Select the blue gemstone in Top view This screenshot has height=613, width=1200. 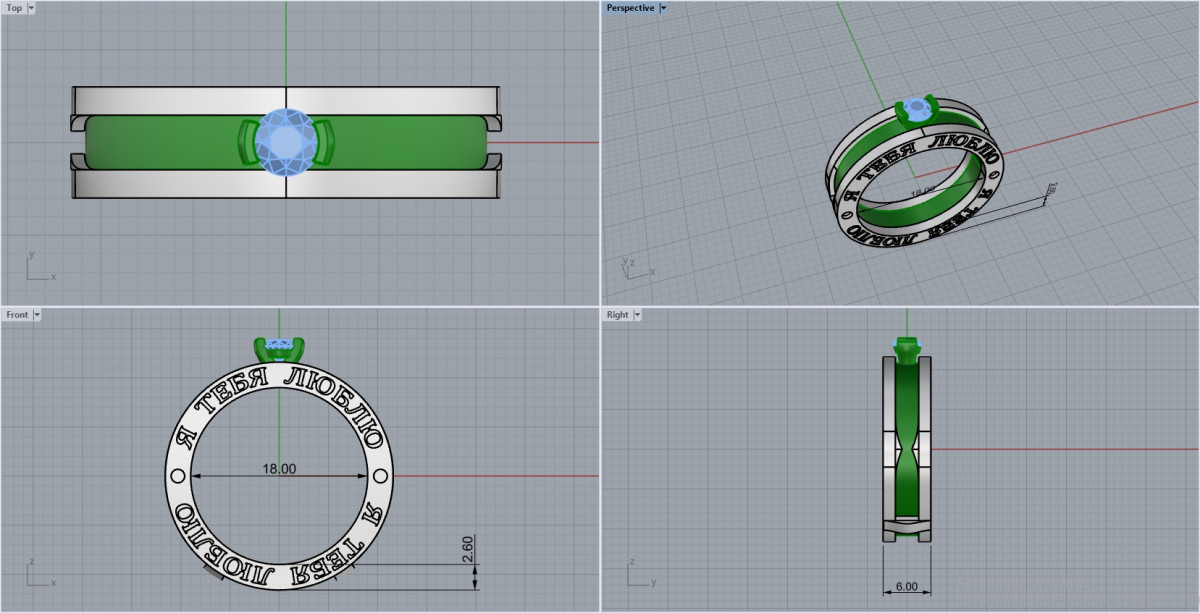(x=286, y=142)
